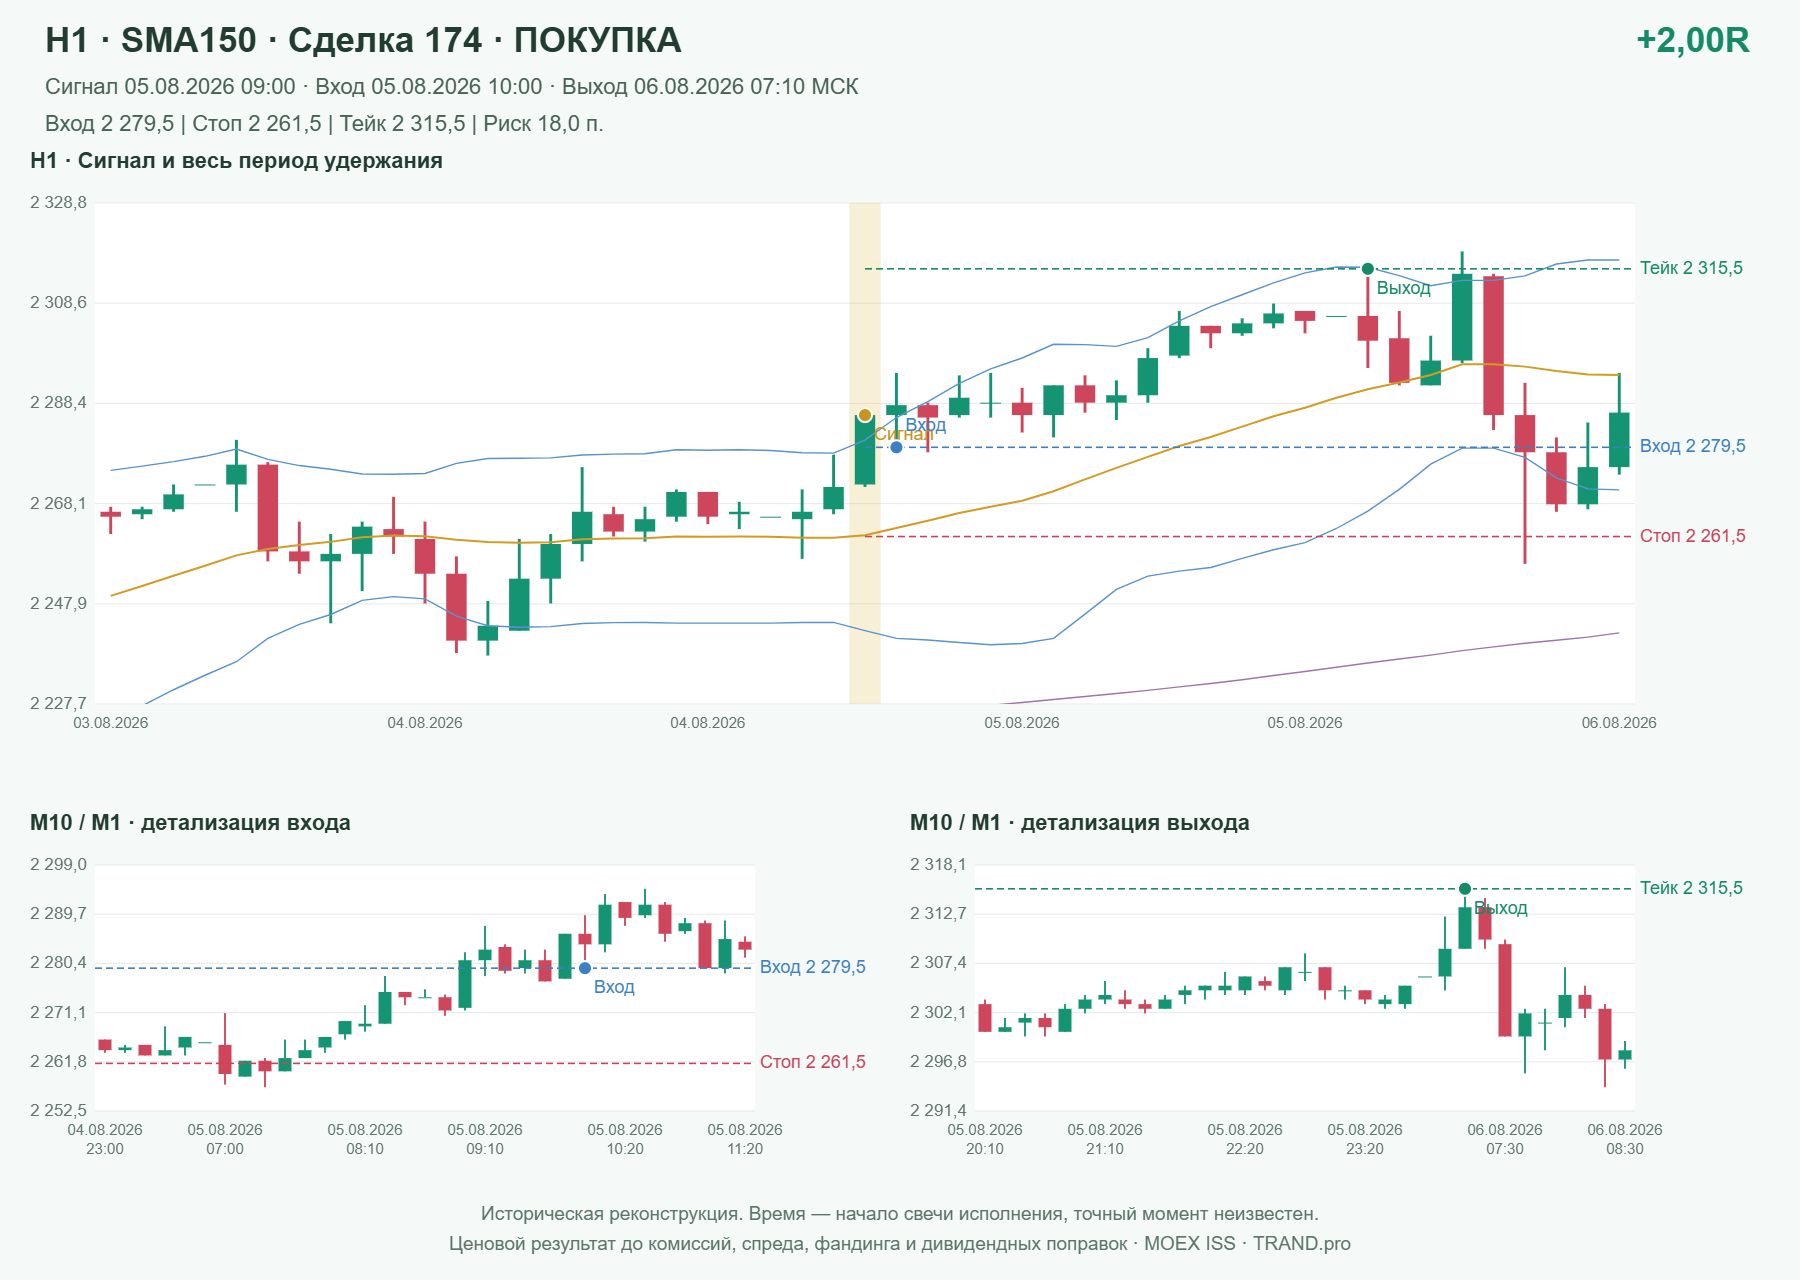Click the '03.08.2026' x-axis date label
This screenshot has height=1280, width=1800.
click(x=110, y=723)
